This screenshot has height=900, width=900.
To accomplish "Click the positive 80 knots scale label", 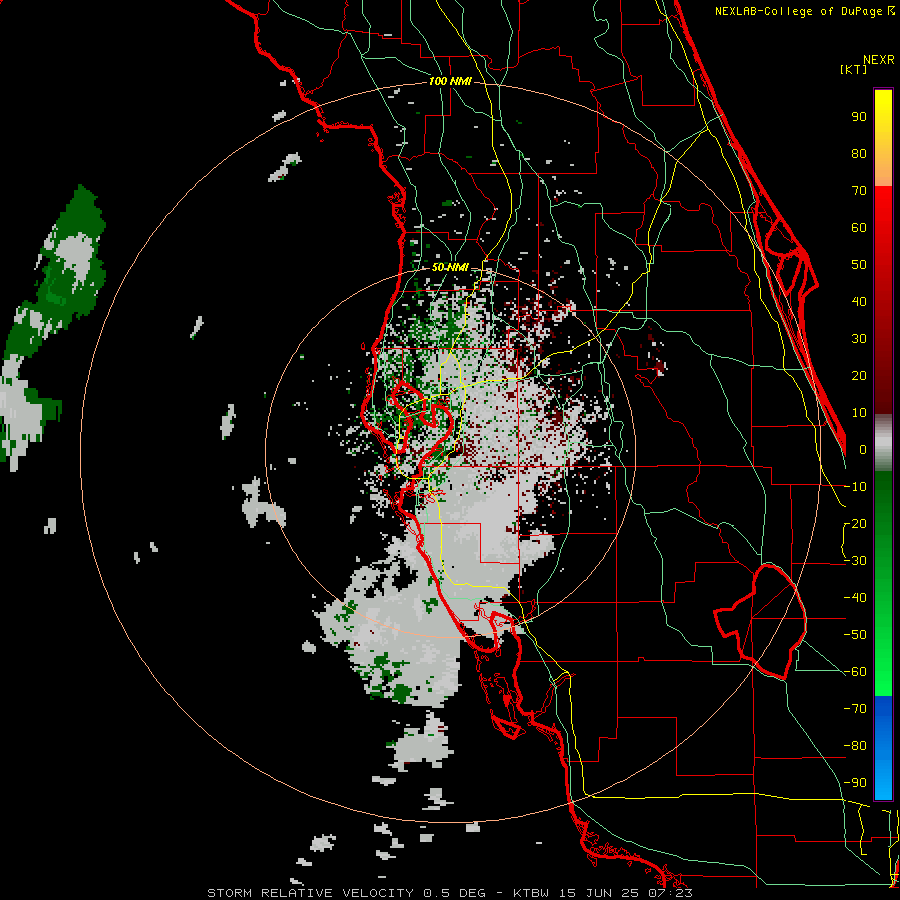I will [x=859, y=153].
